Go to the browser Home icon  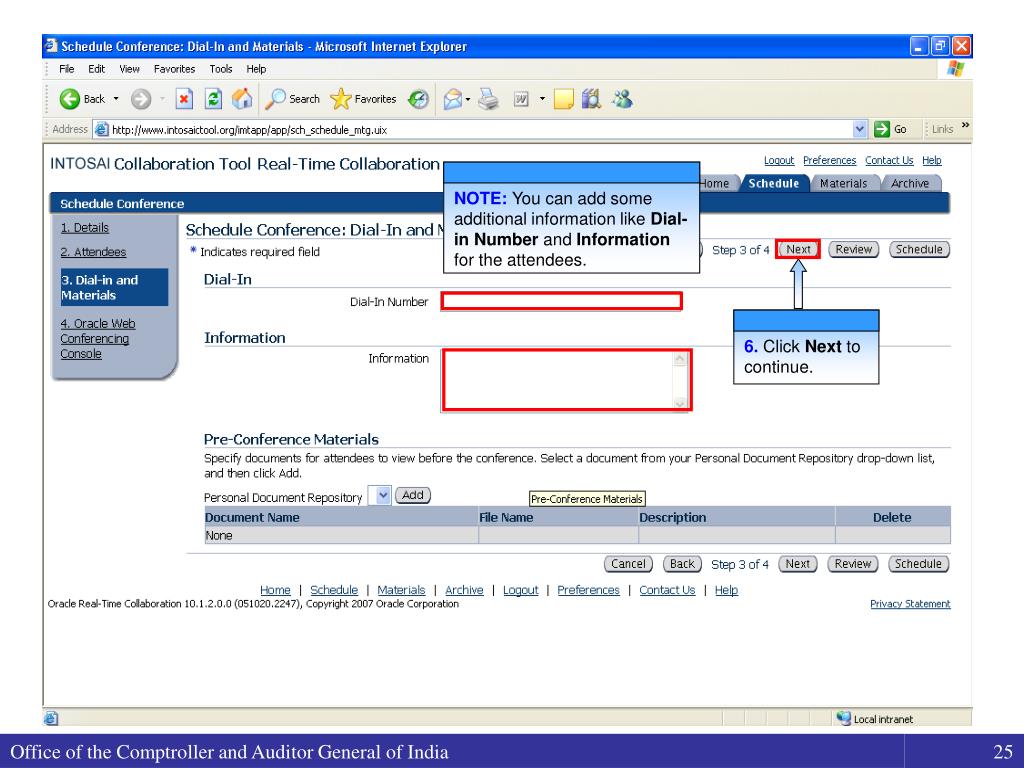242,99
